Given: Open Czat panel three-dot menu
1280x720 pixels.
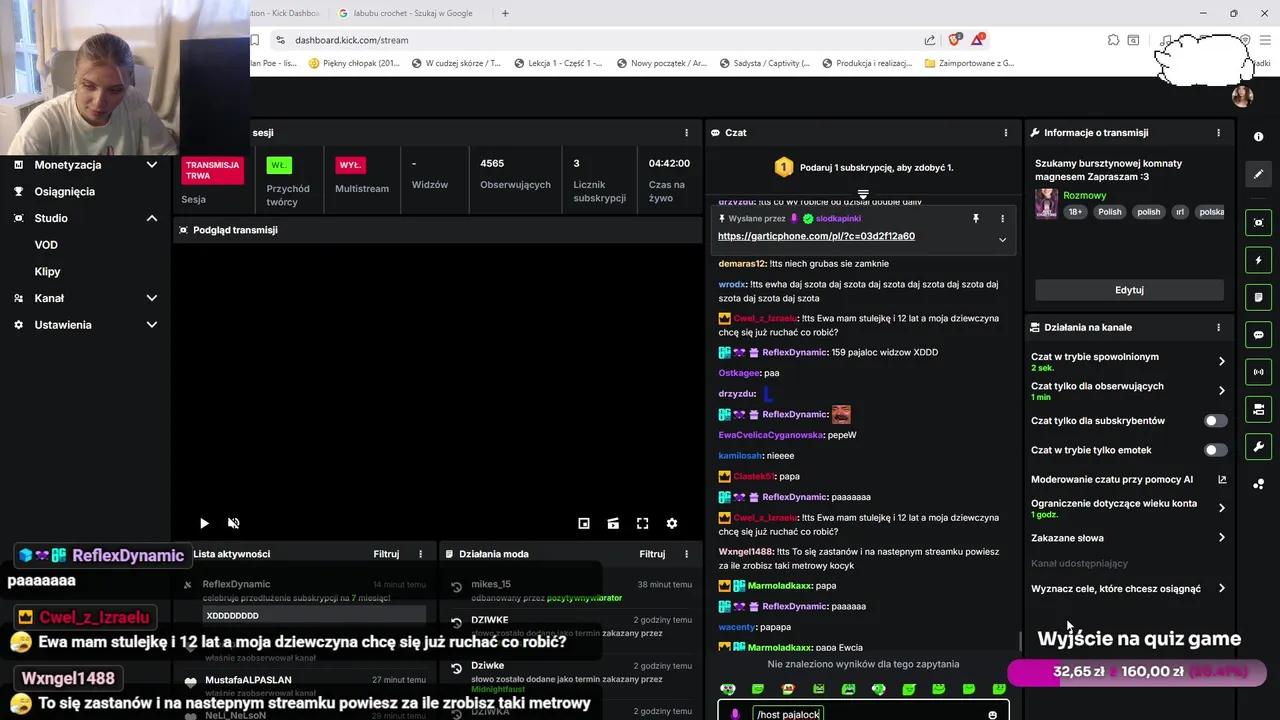Looking at the screenshot, I should [x=1006, y=132].
